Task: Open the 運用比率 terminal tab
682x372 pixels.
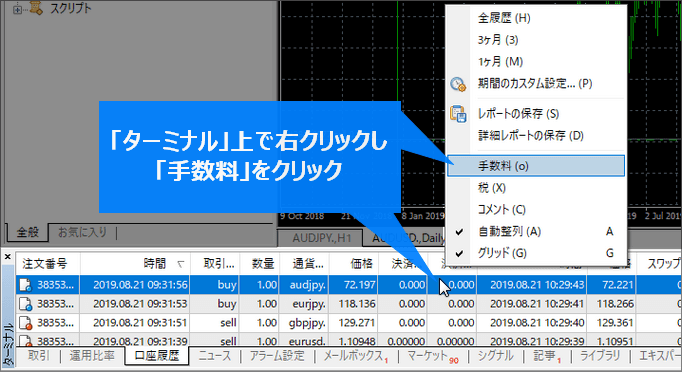Action: [92, 355]
